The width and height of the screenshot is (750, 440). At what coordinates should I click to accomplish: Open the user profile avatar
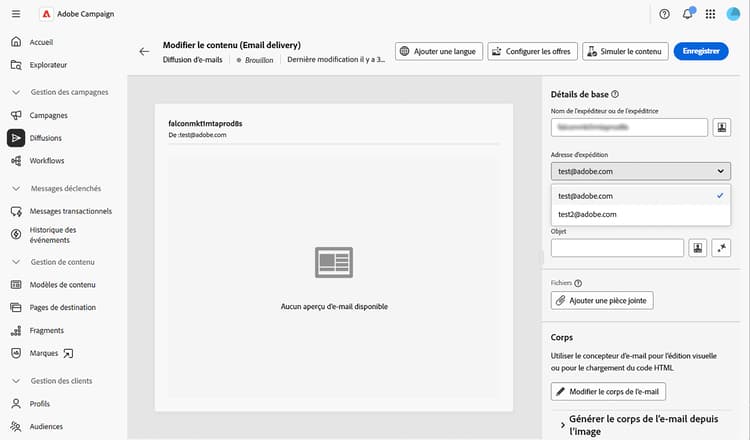(733, 14)
